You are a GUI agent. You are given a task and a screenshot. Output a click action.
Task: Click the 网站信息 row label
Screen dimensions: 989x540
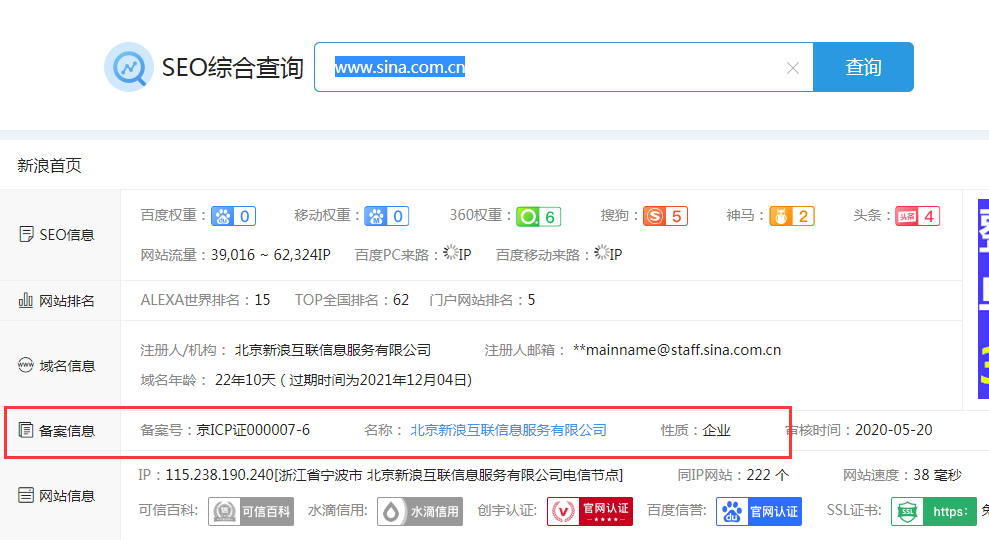click(67, 495)
